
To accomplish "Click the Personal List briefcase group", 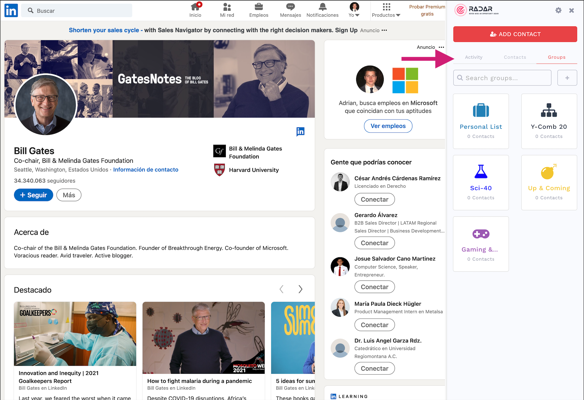I will (480, 121).
